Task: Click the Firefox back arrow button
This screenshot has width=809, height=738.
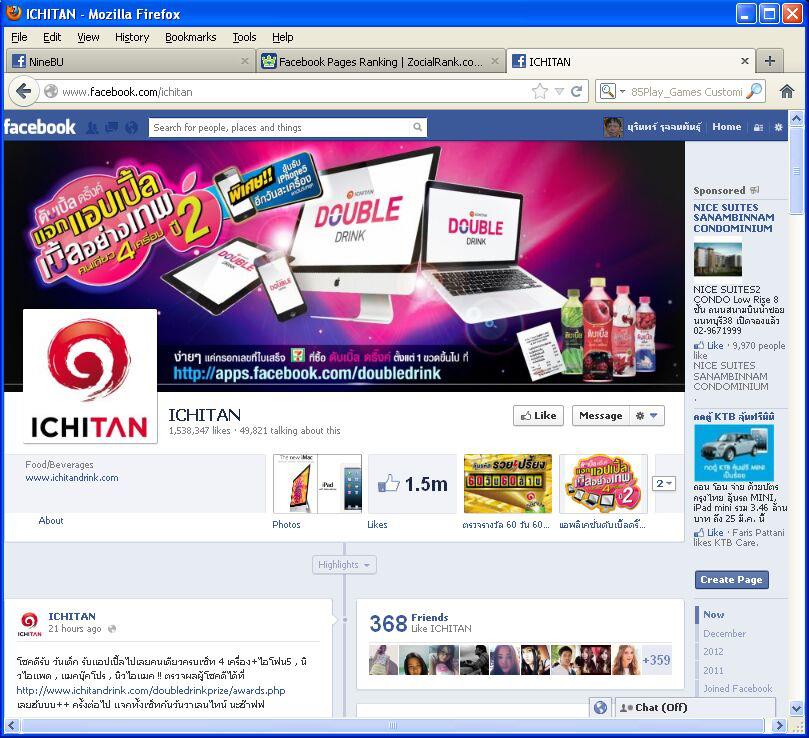Action: click(x=24, y=91)
